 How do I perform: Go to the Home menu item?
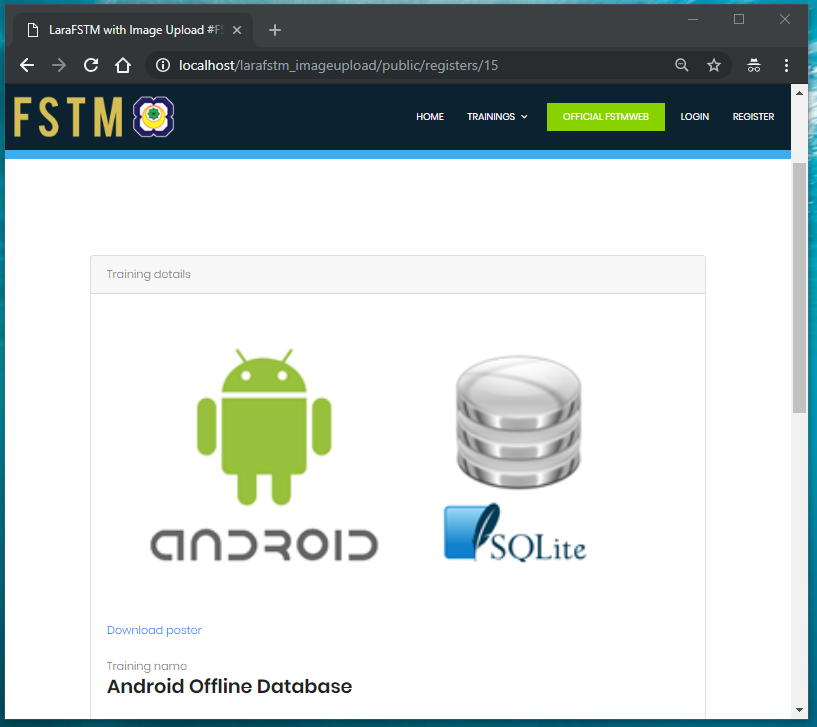pos(430,117)
